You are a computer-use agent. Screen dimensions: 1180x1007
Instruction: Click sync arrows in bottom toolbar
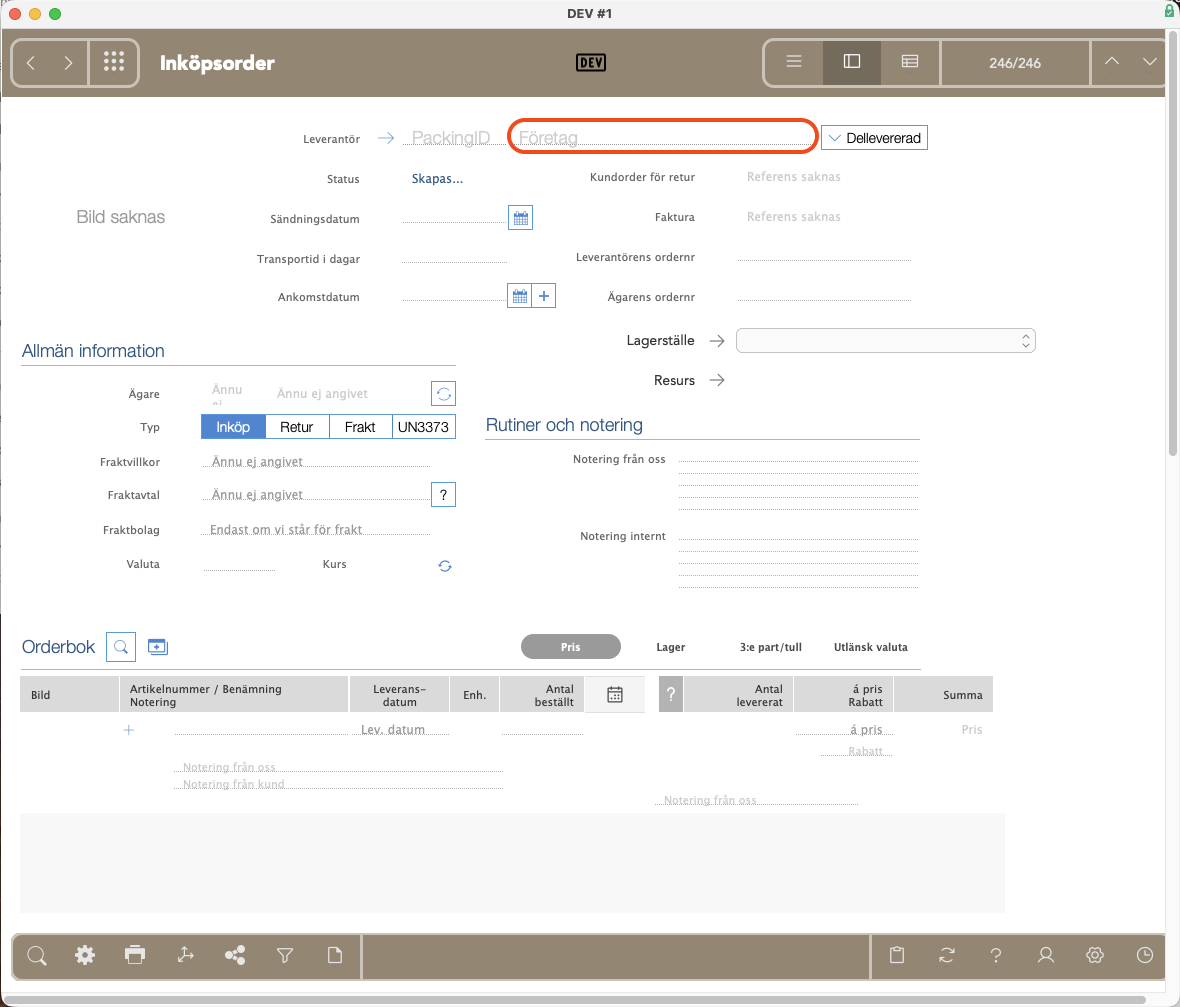(x=947, y=955)
